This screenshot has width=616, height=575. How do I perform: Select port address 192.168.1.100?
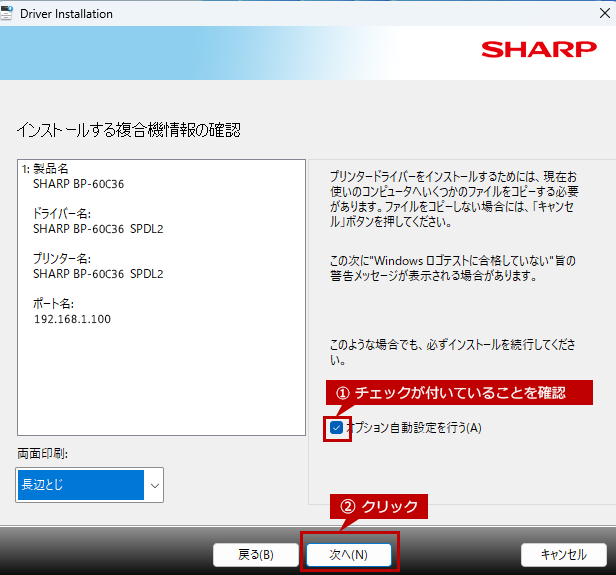point(72,319)
